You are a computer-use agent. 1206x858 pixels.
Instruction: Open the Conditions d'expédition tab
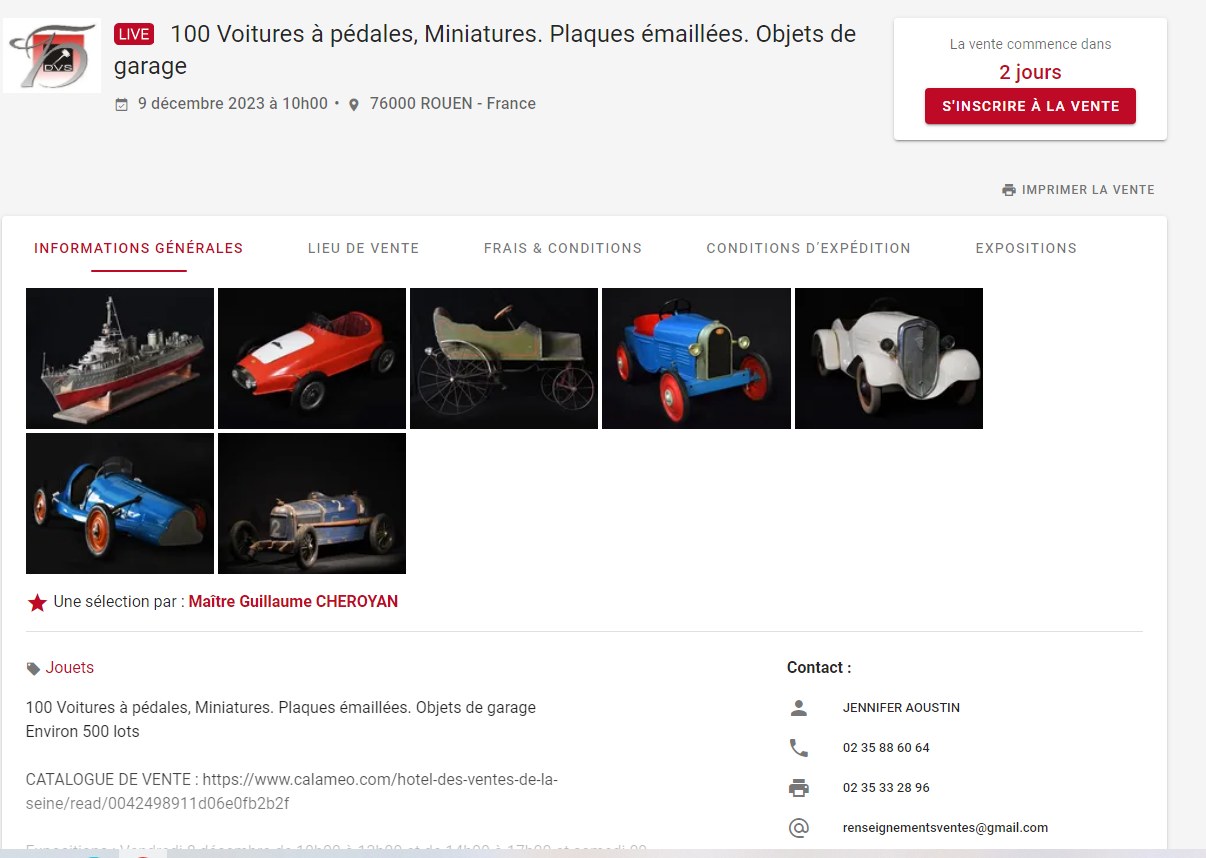808,248
